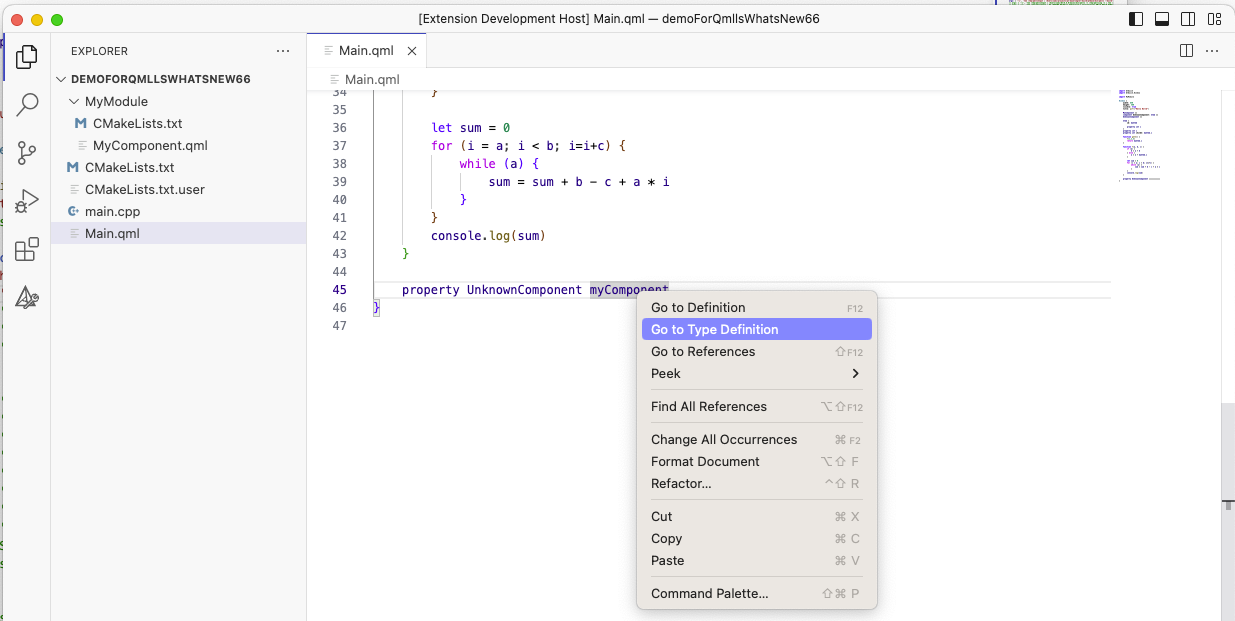Expand the Peek submenu arrow
1235x621 pixels.
tap(855, 373)
